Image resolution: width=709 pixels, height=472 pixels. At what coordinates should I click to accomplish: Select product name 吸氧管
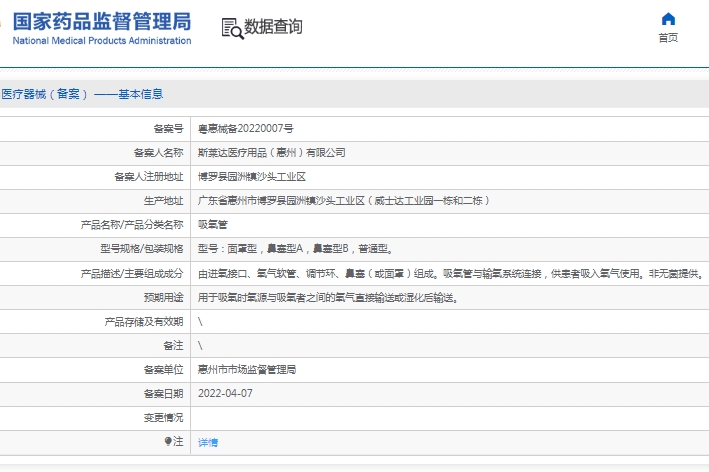point(213,225)
